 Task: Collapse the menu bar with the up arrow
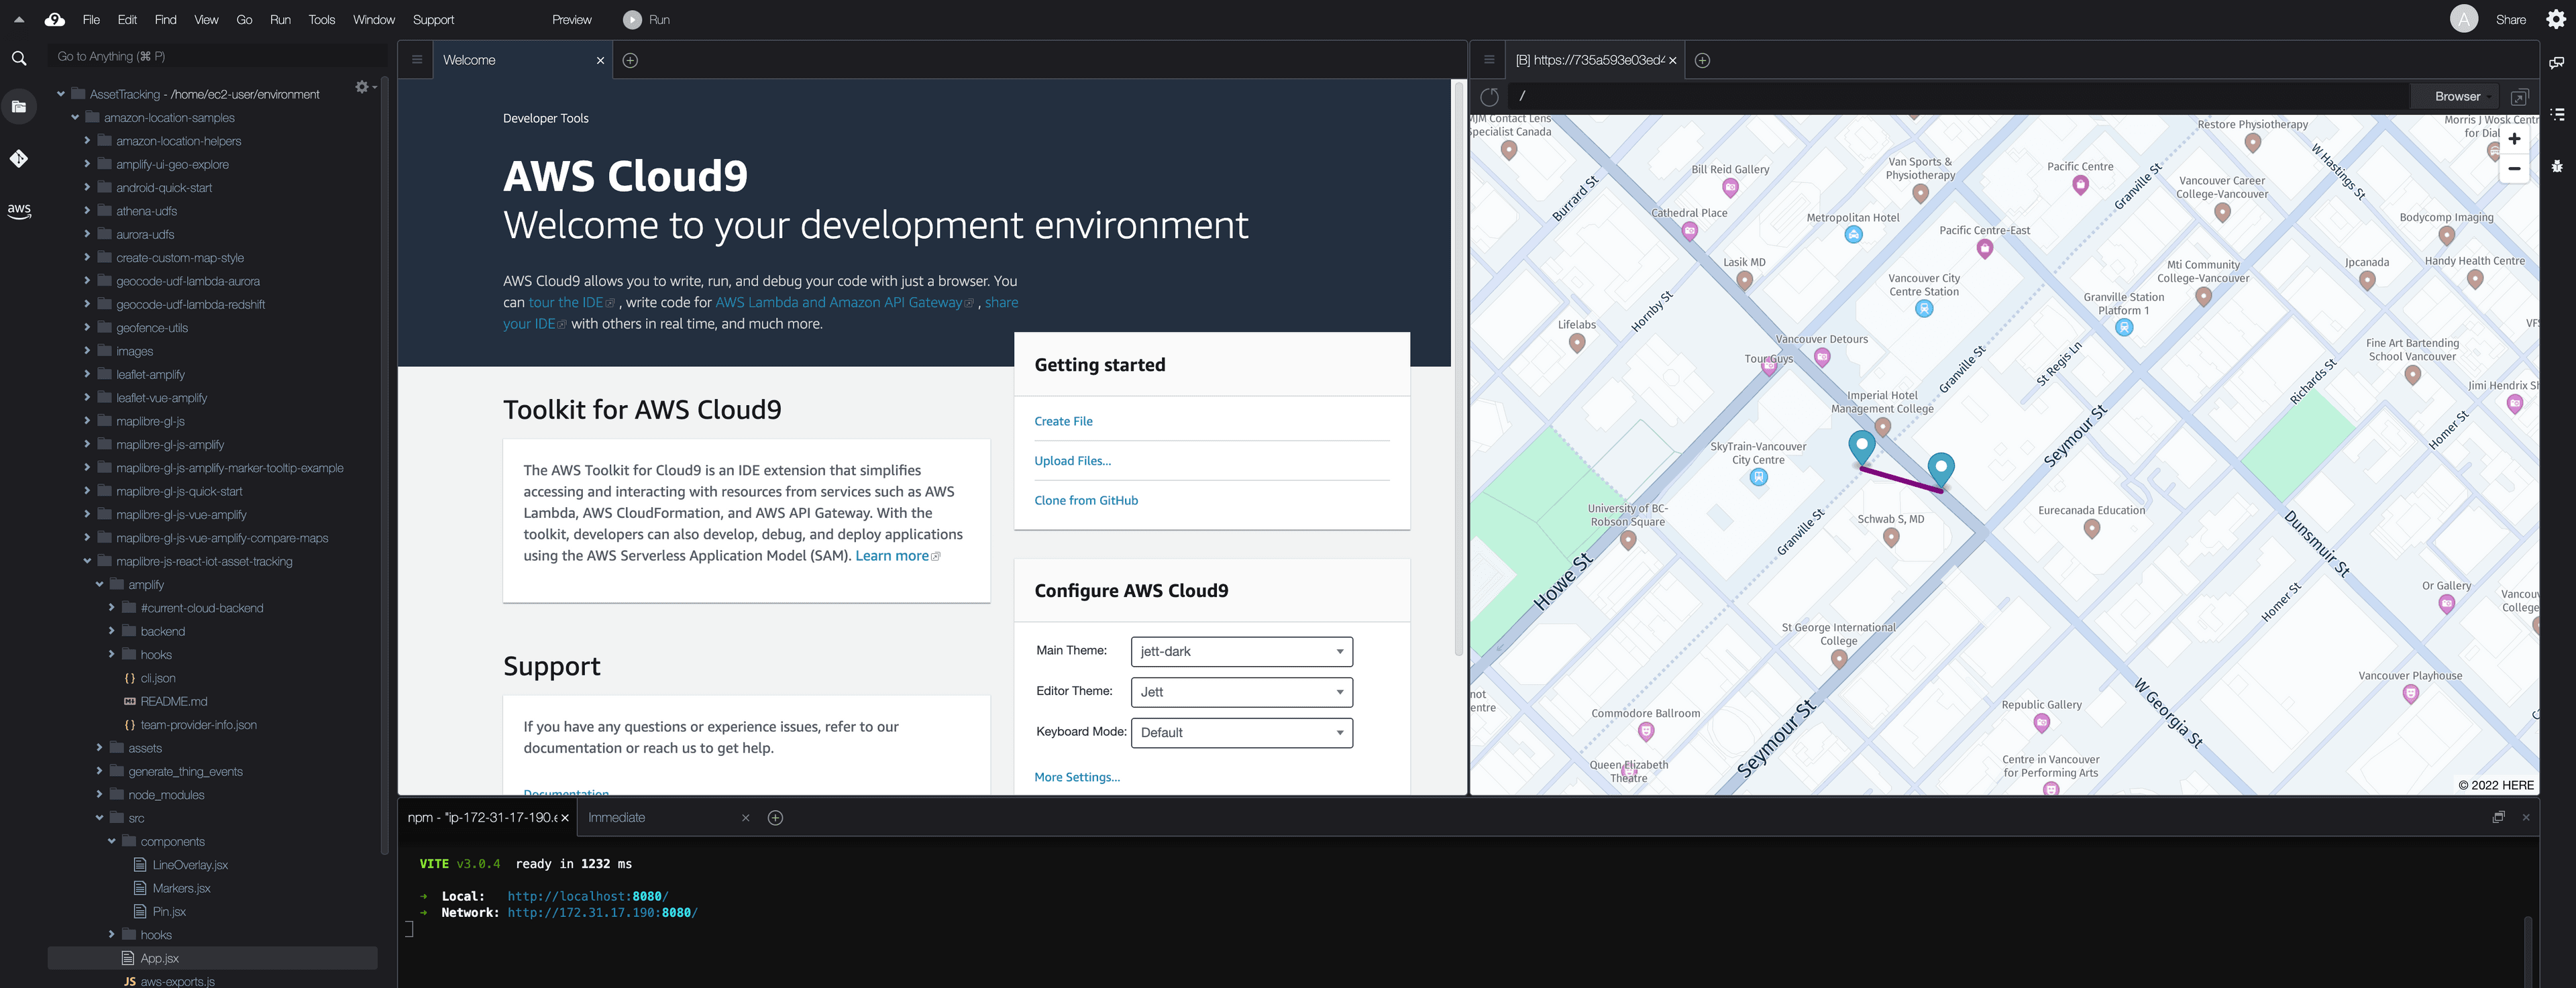coord(19,19)
